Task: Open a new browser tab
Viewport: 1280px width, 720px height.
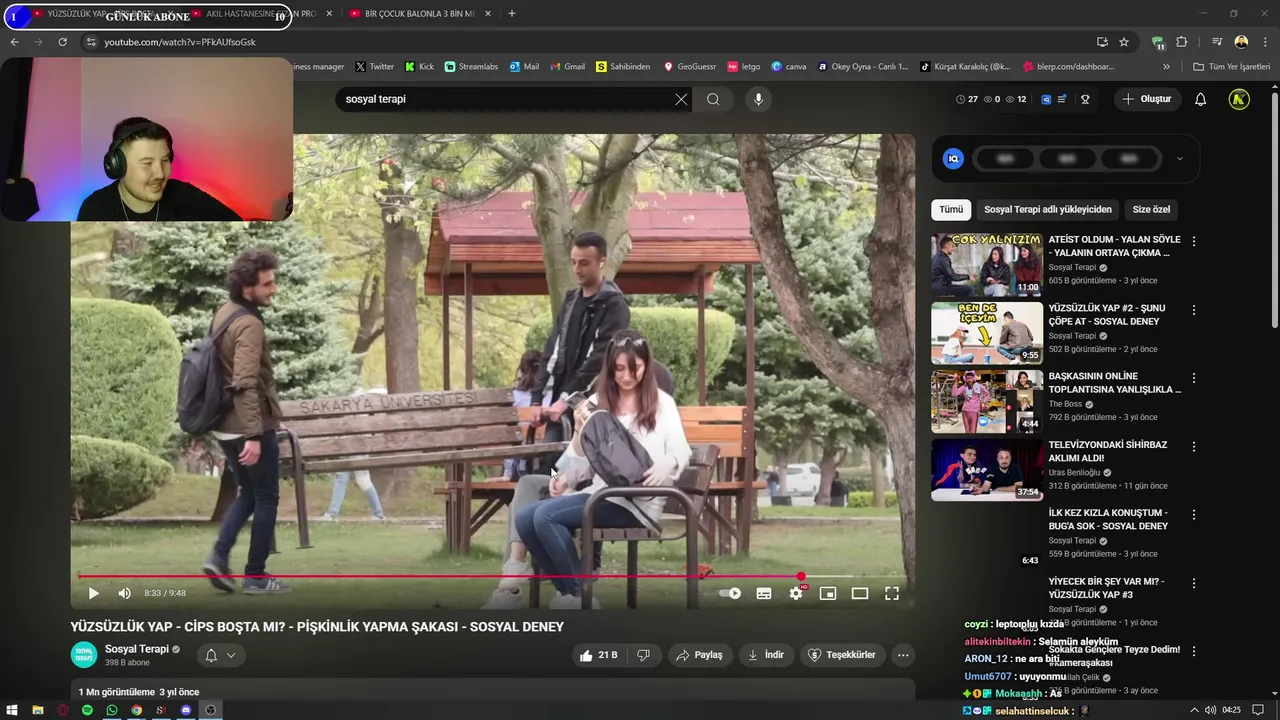Action: pyautogui.click(x=512, y=14)
